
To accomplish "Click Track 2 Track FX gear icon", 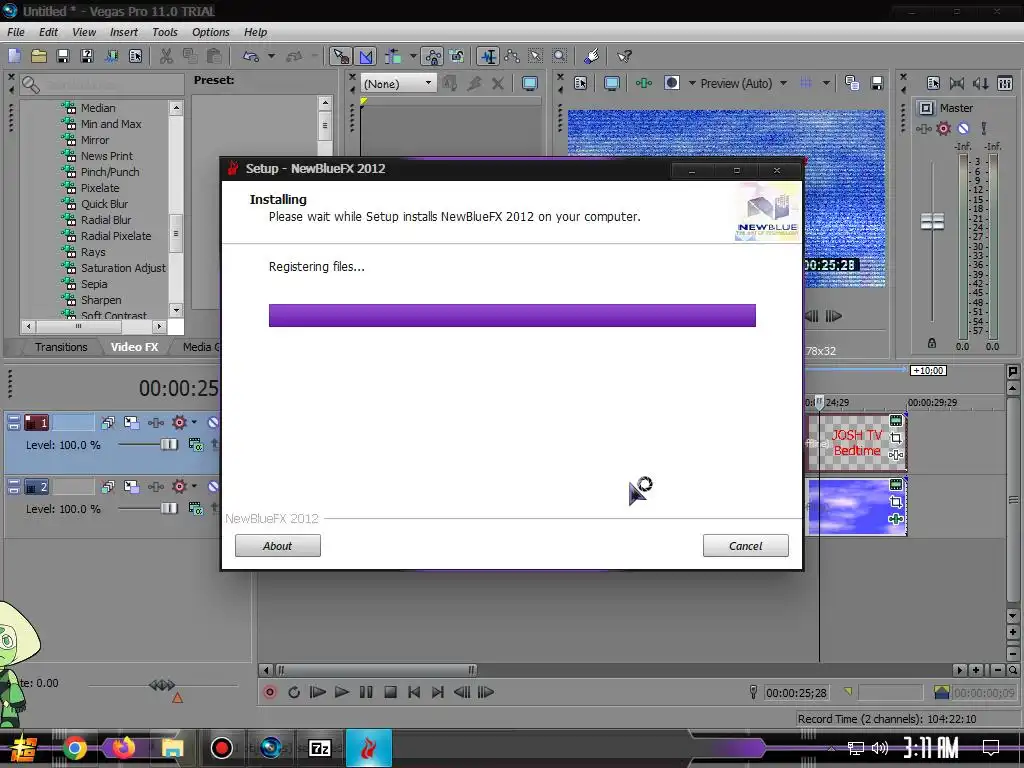I will (179, 487).
